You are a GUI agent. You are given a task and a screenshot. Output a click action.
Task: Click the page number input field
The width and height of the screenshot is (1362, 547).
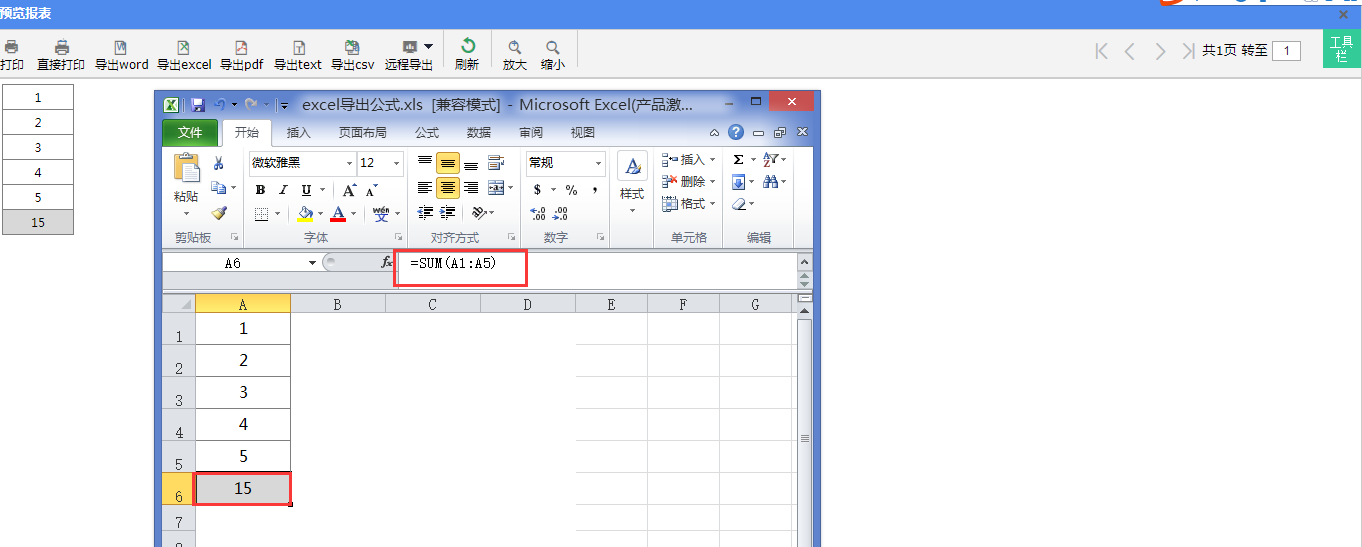tap(1286, 51)
